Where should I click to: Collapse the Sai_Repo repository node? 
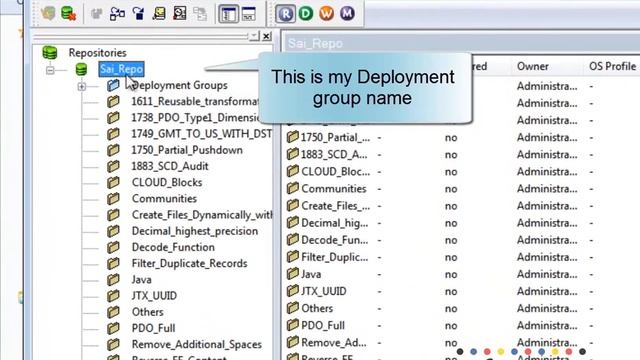50,70
